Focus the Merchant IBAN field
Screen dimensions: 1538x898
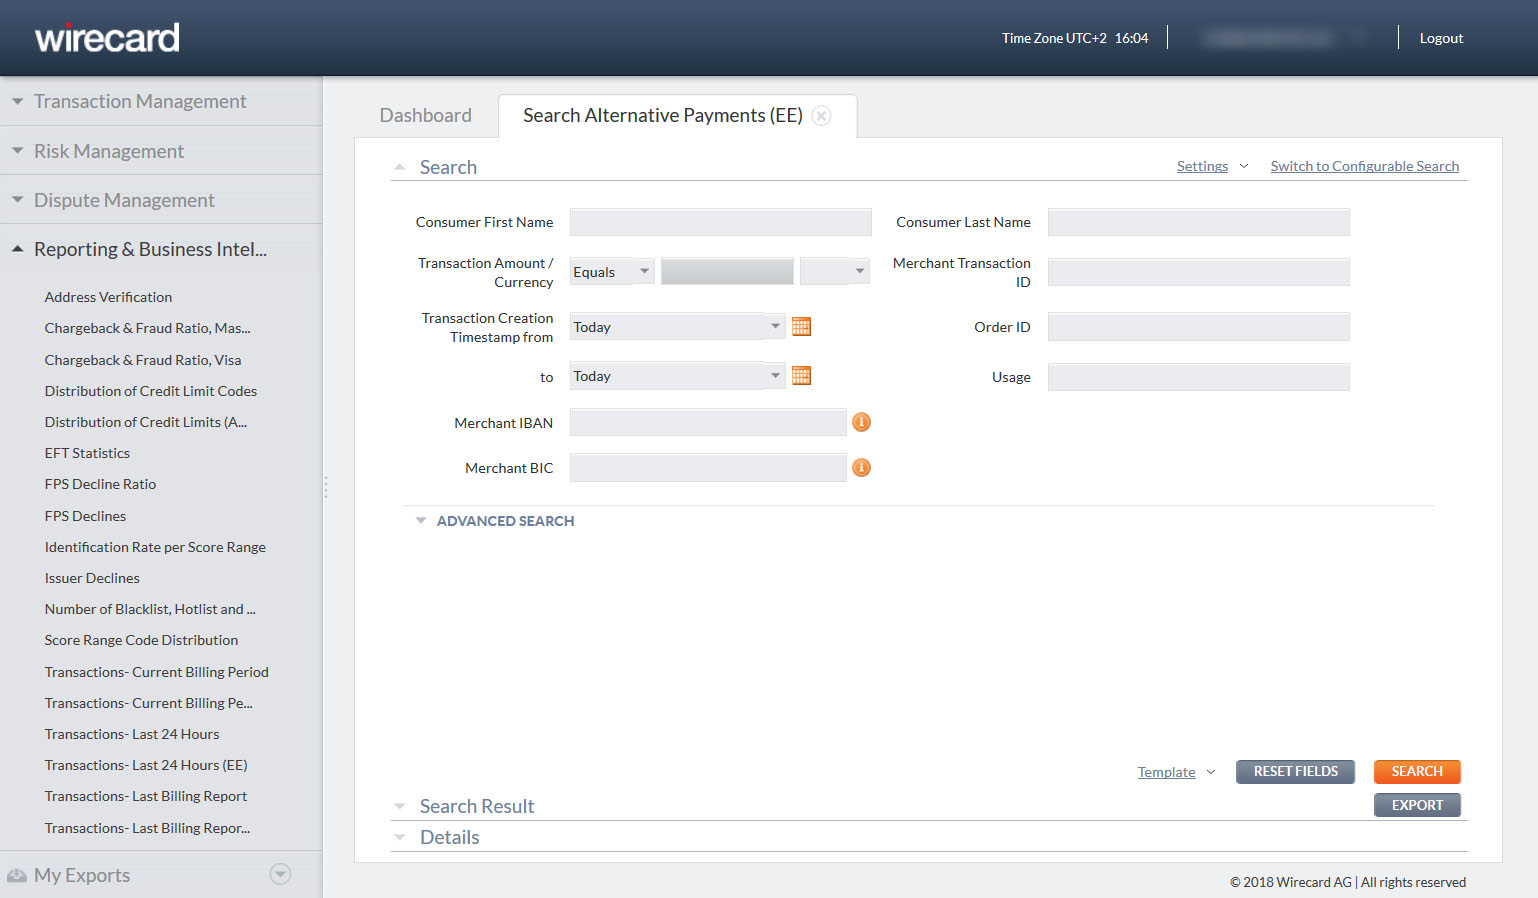[708, 422]
